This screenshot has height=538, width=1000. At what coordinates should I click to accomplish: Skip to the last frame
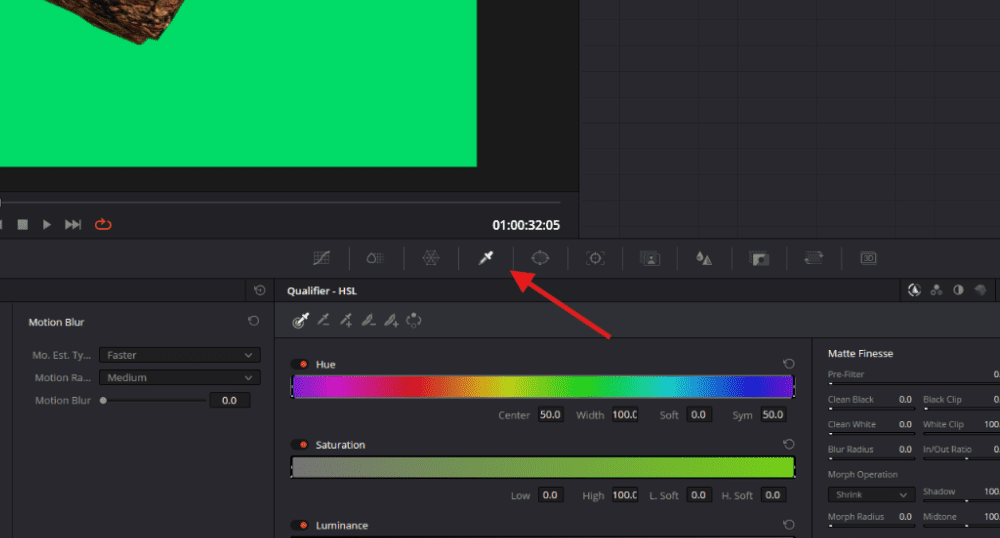[73, 224]
